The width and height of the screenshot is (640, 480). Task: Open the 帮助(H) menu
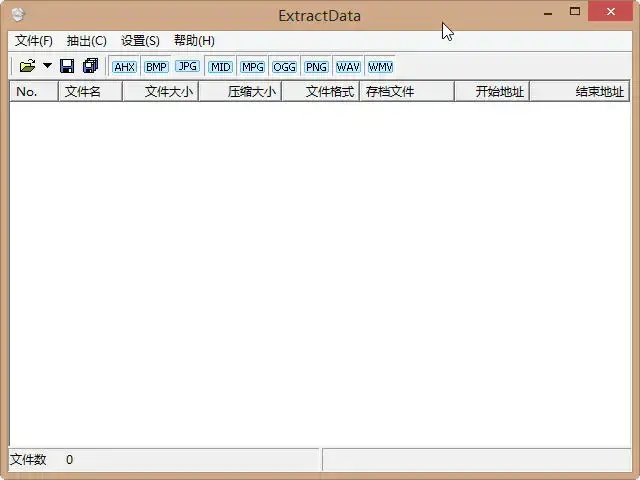click(x=194, y=41)
